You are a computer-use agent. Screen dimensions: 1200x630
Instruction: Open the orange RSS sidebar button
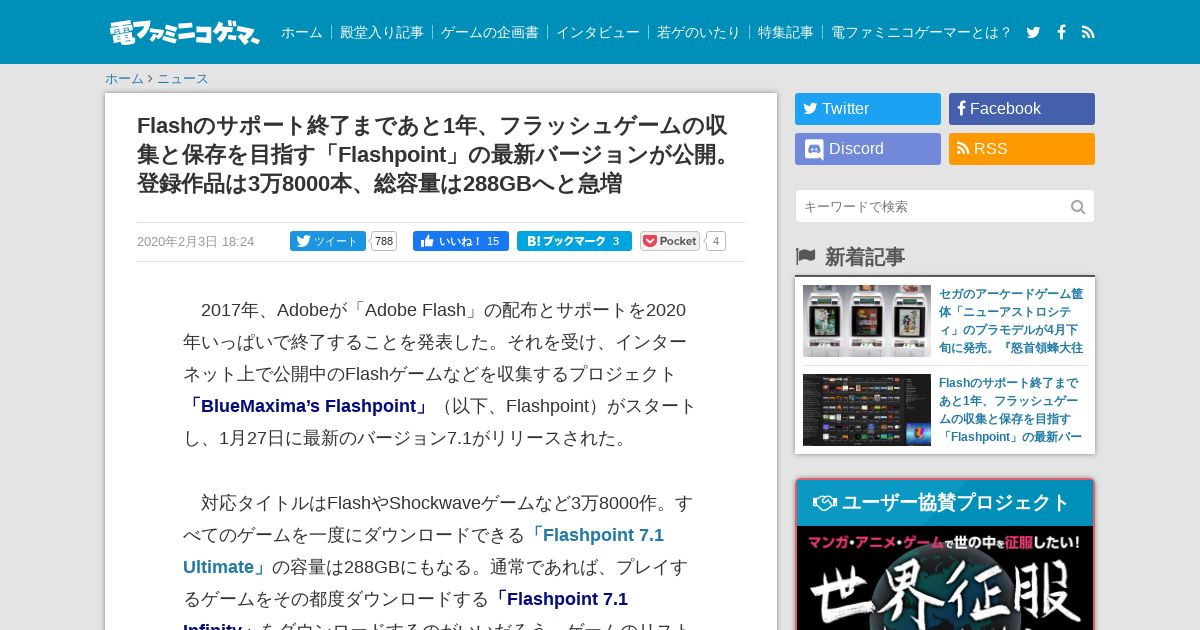[1022, 149]
